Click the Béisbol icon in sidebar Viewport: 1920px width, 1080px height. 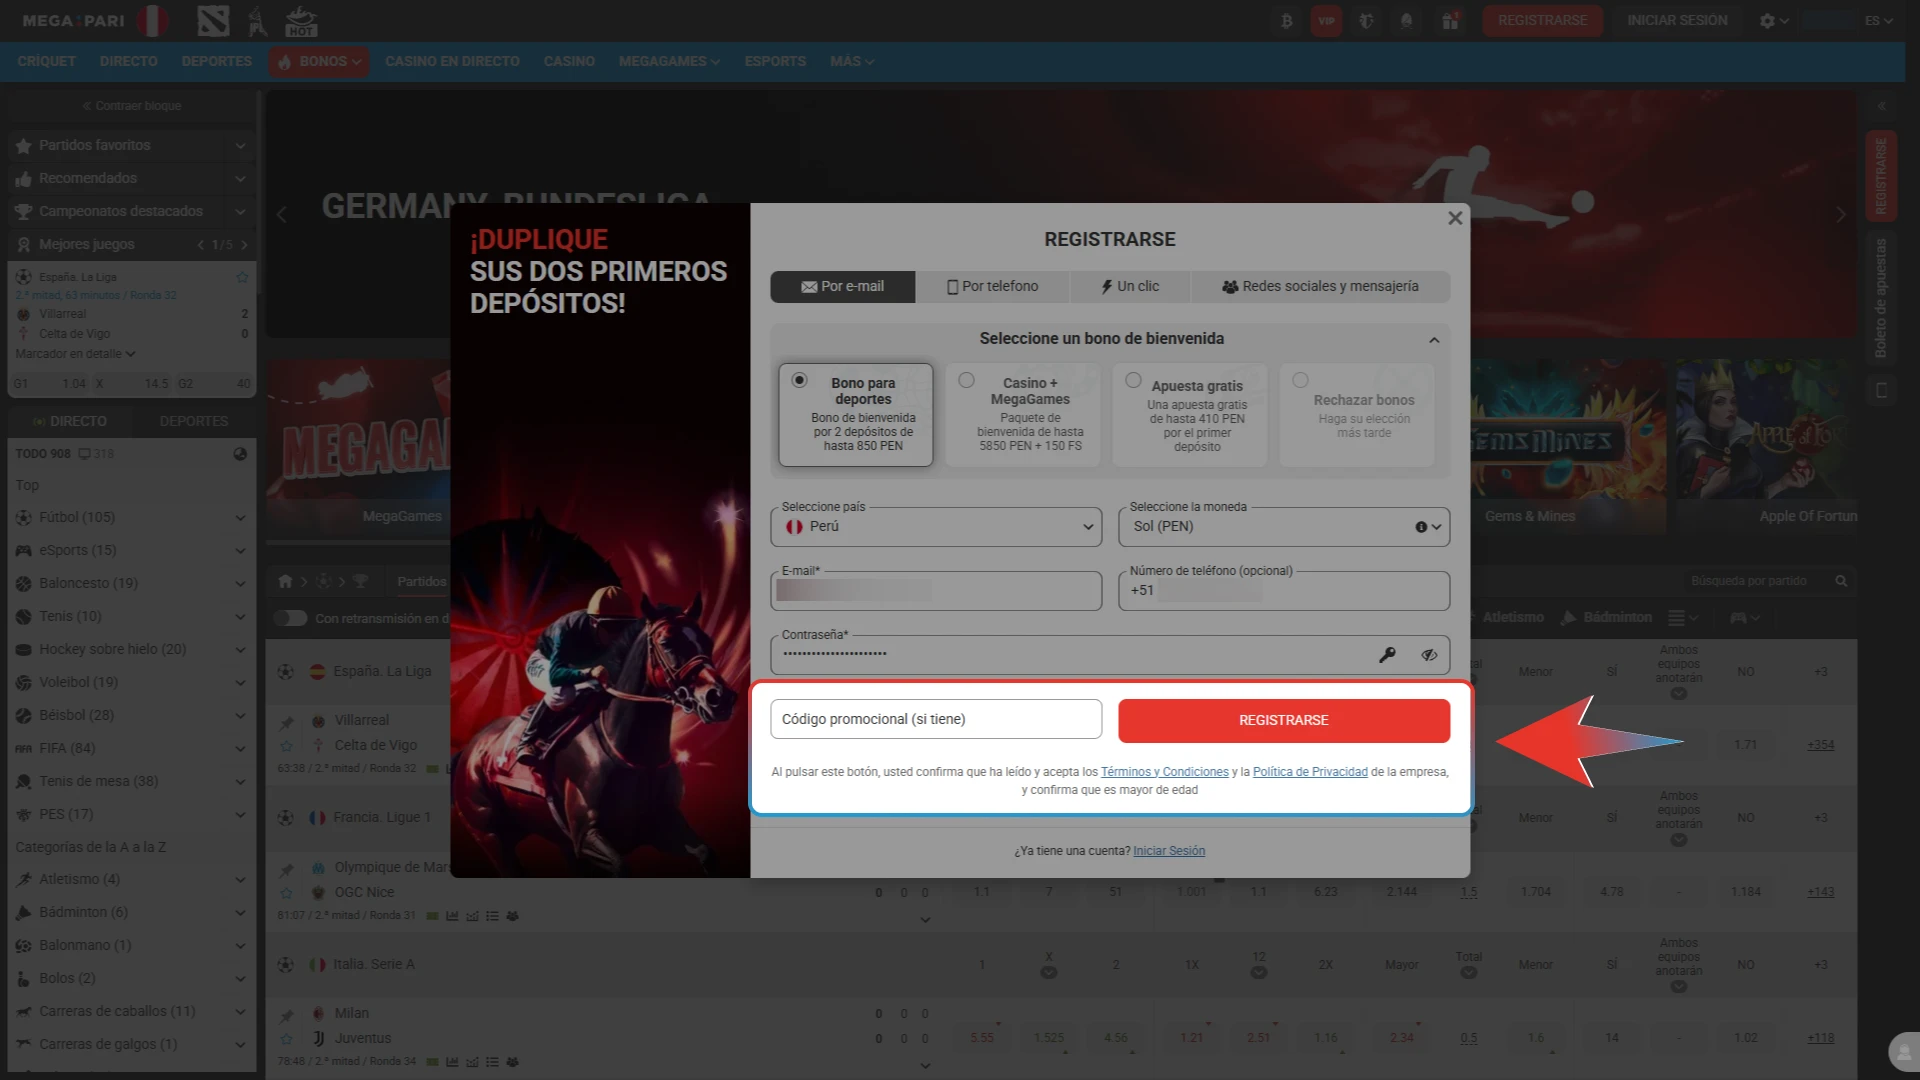(x=24, y=716)
